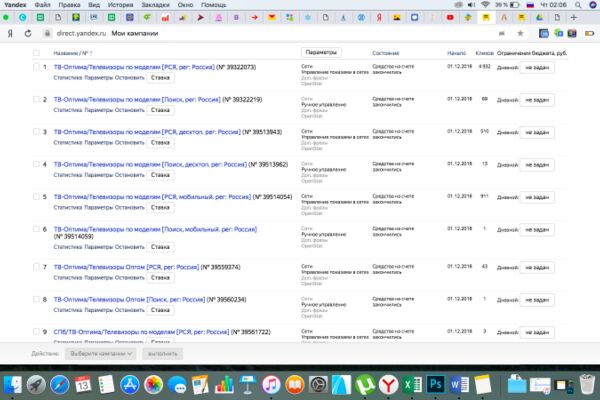Open campaign 7 Телевизоры Оптом РСЯ link
Image resolution: width=600 pixels, height=400 pixels.
pyautogui.click(x=126, y=267)
